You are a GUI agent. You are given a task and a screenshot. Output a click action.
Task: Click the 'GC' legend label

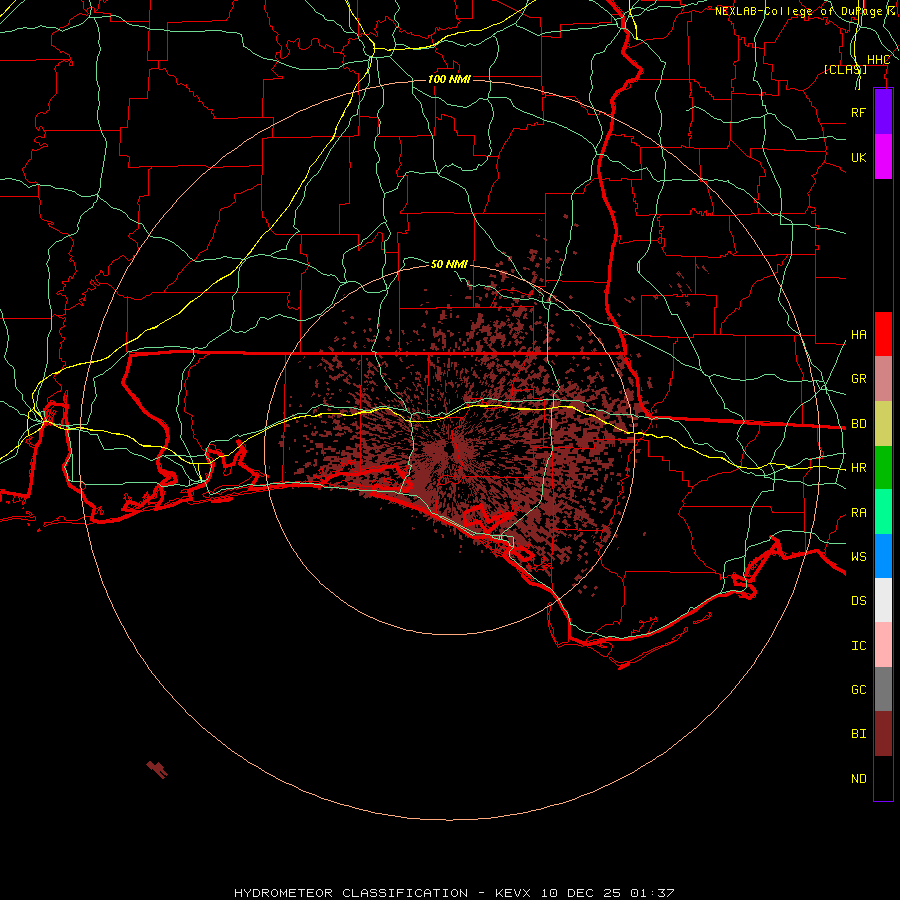(x=858, y=690)
